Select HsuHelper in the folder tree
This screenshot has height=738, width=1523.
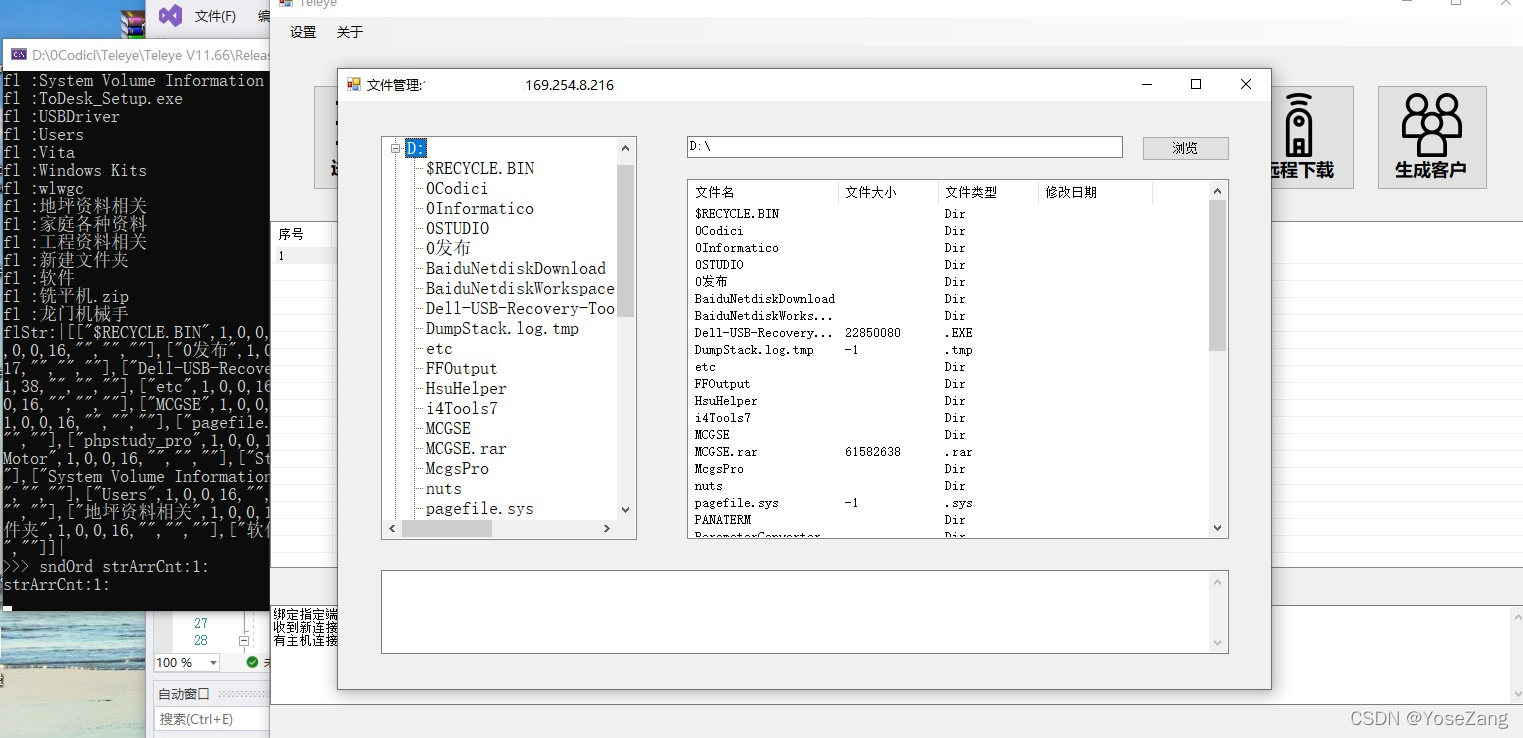click(x=466, y=388)
